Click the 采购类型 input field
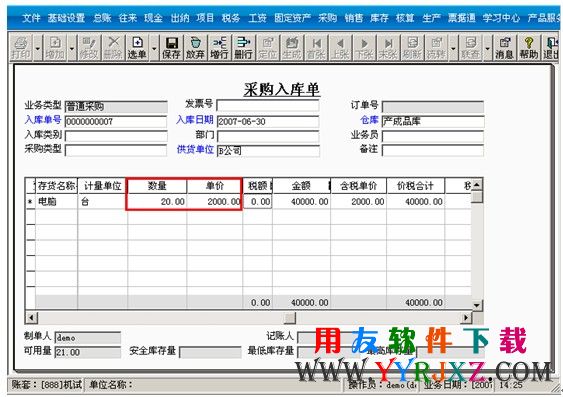The width and height of the screenshot is (563, 397). point(116,151)
